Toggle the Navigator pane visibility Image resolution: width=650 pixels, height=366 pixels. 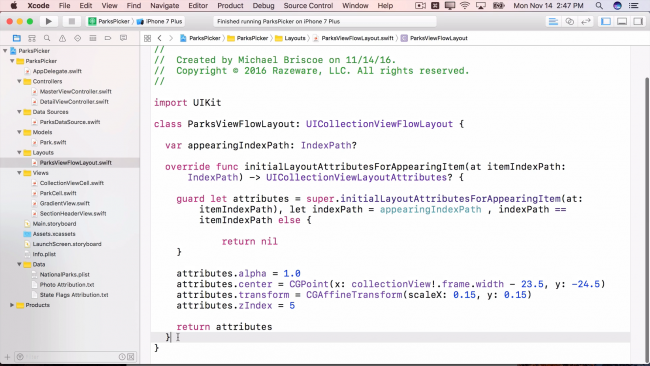[x=606, y=21]
